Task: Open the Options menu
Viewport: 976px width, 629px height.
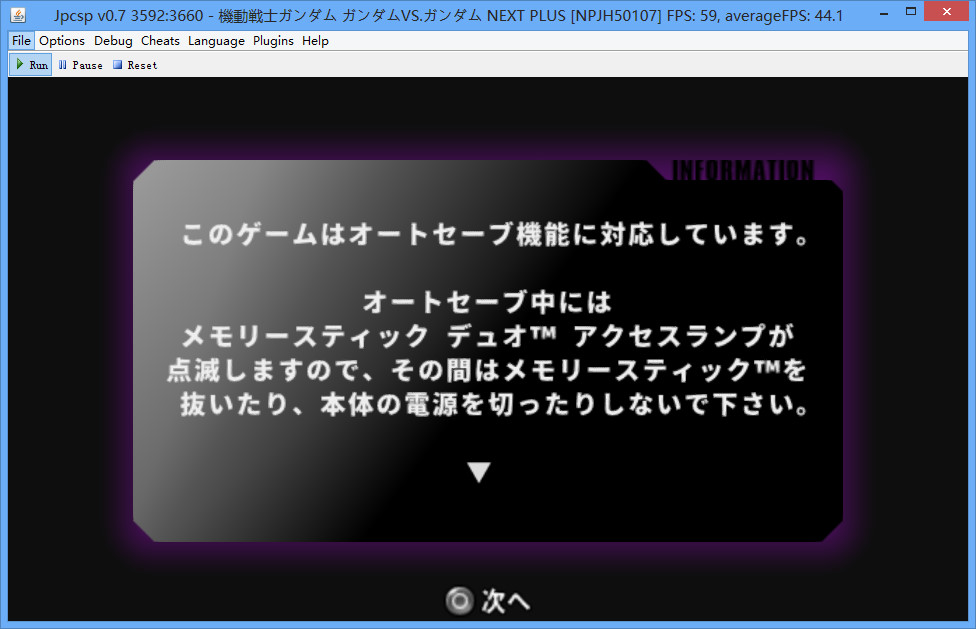Action: pos(62,41)
